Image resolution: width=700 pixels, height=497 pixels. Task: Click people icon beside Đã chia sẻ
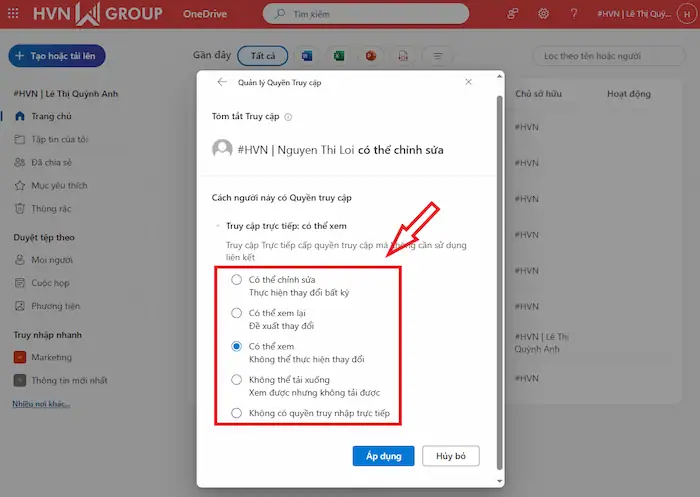tap(20, 163)
